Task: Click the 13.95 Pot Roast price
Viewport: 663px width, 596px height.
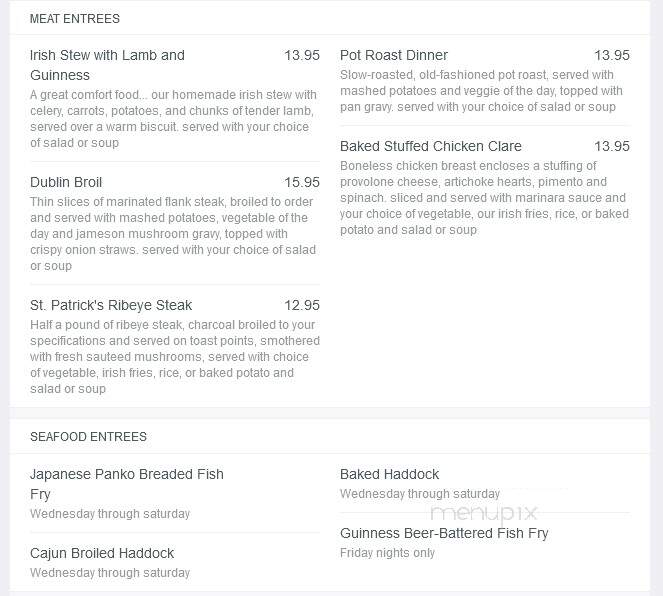Action: (x=612, y=55)
